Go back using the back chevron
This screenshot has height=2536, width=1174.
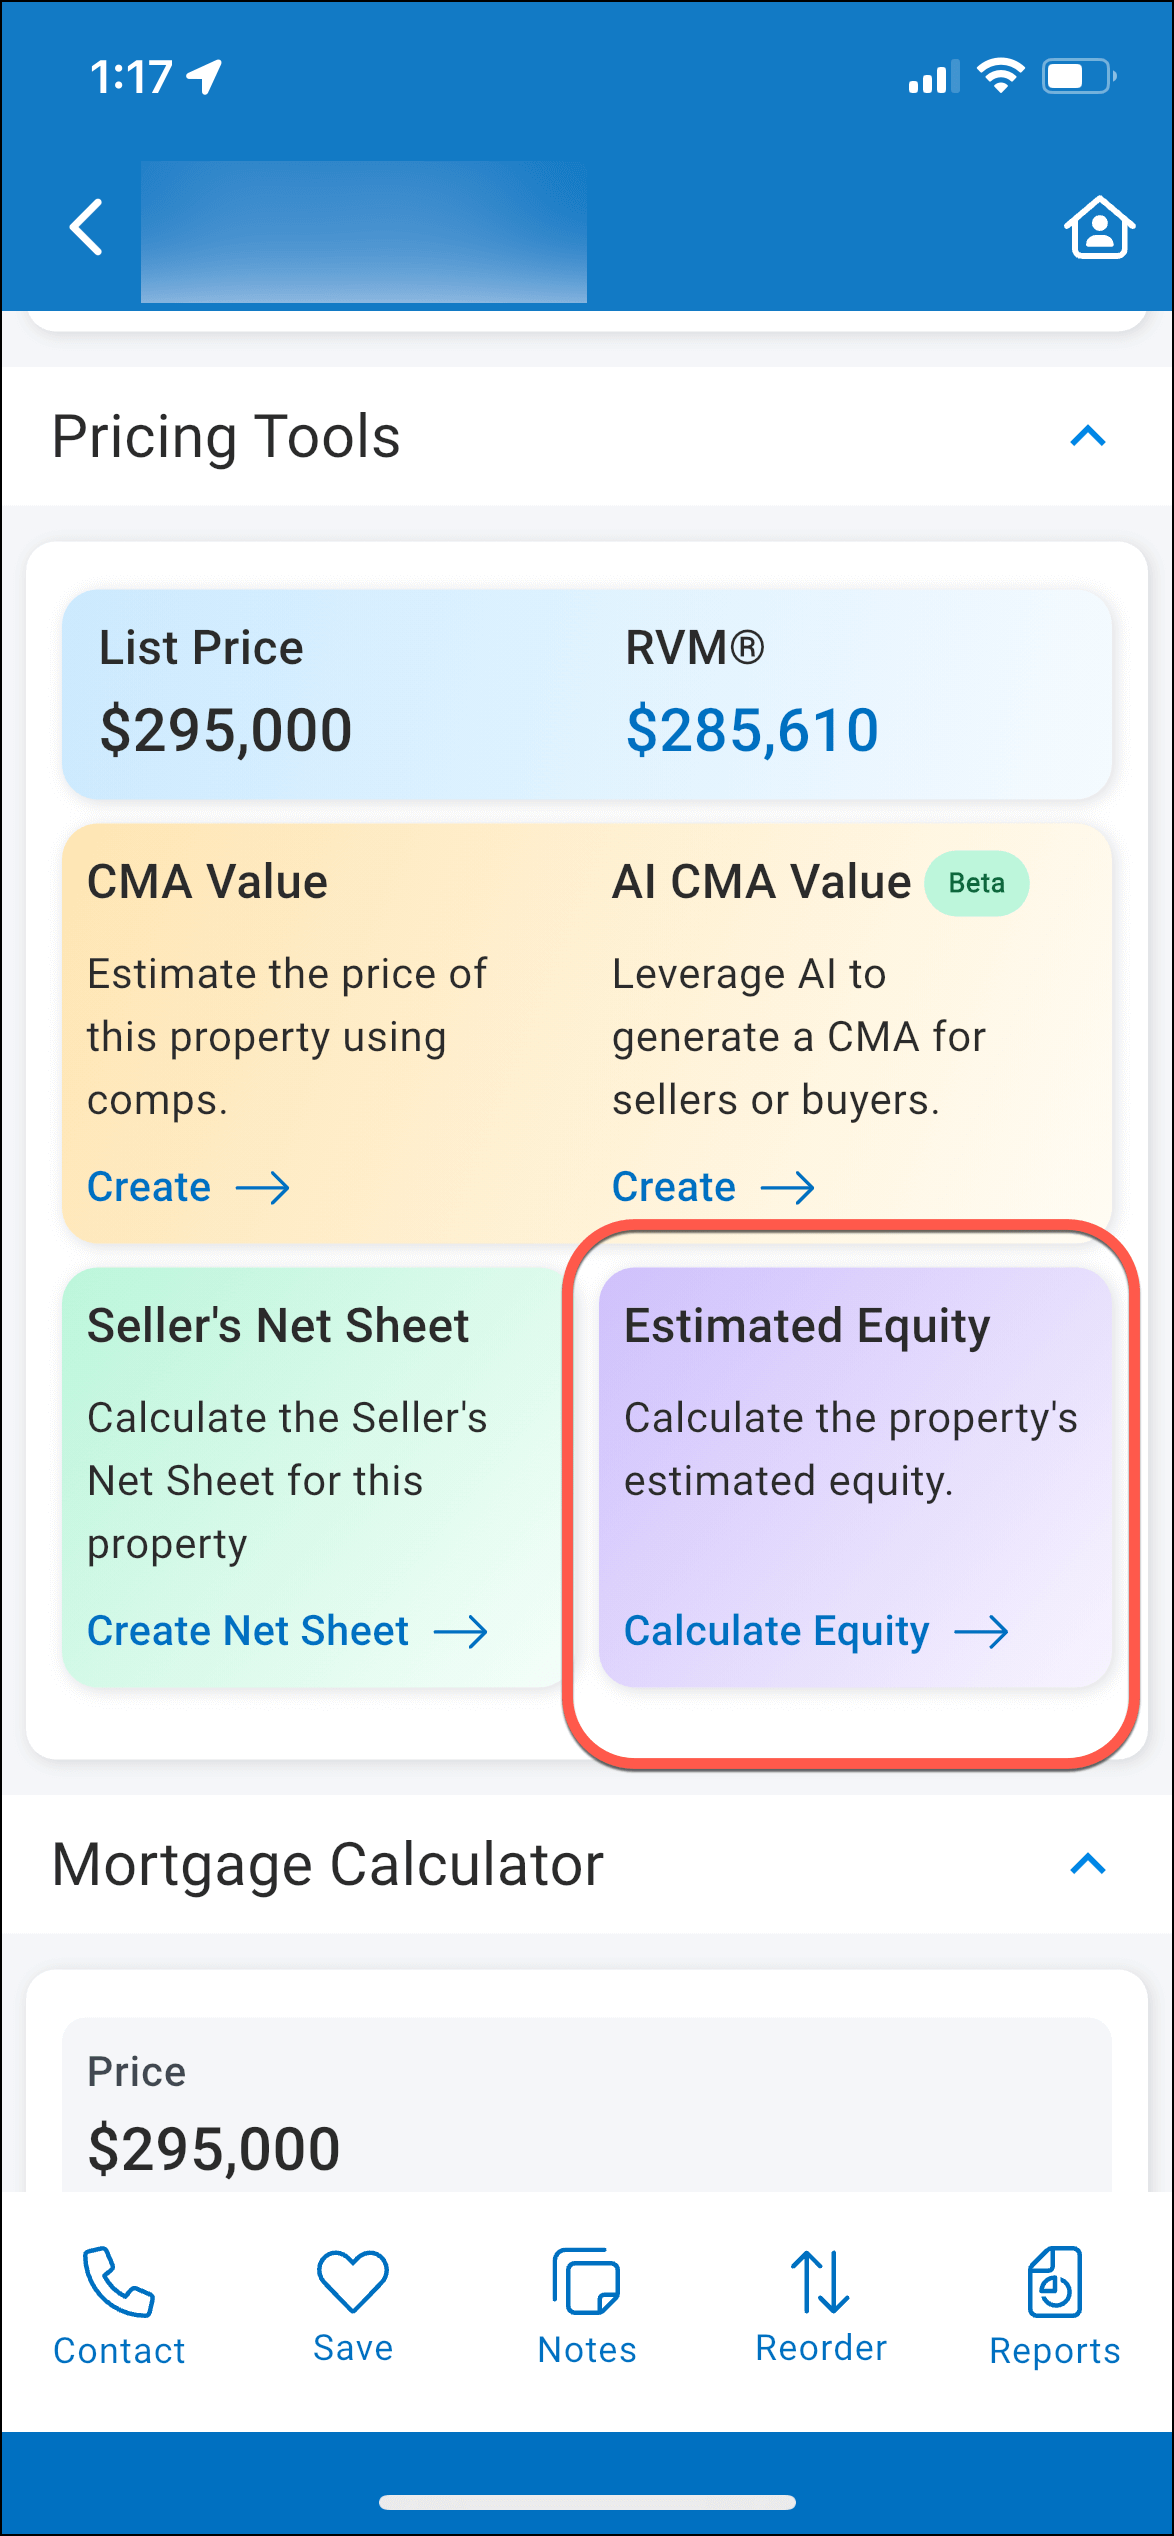[x=87, y=228]
